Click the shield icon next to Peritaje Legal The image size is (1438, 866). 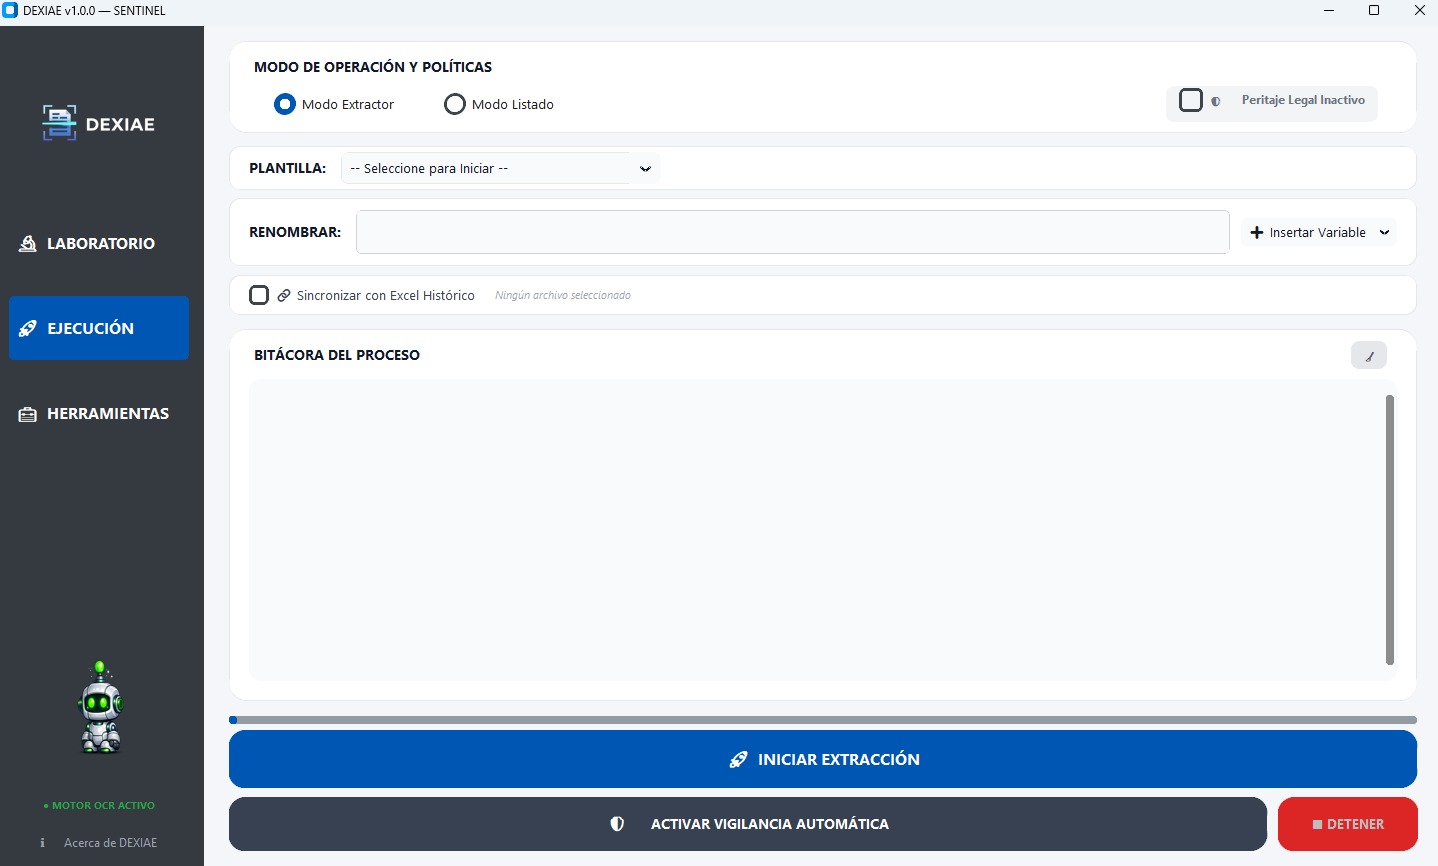(x=1216, y=101)
